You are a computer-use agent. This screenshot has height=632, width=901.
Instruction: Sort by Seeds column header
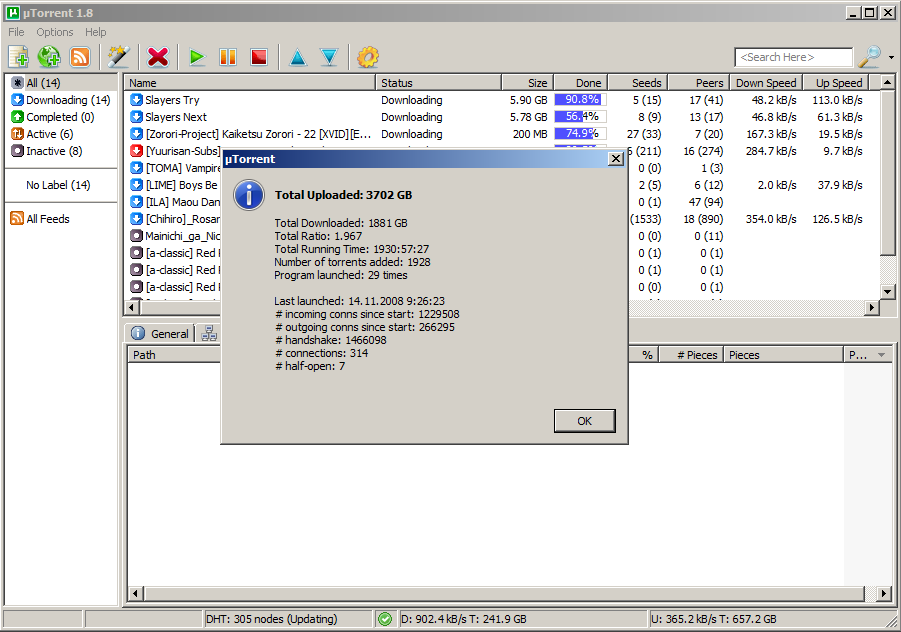pos(638,83)
